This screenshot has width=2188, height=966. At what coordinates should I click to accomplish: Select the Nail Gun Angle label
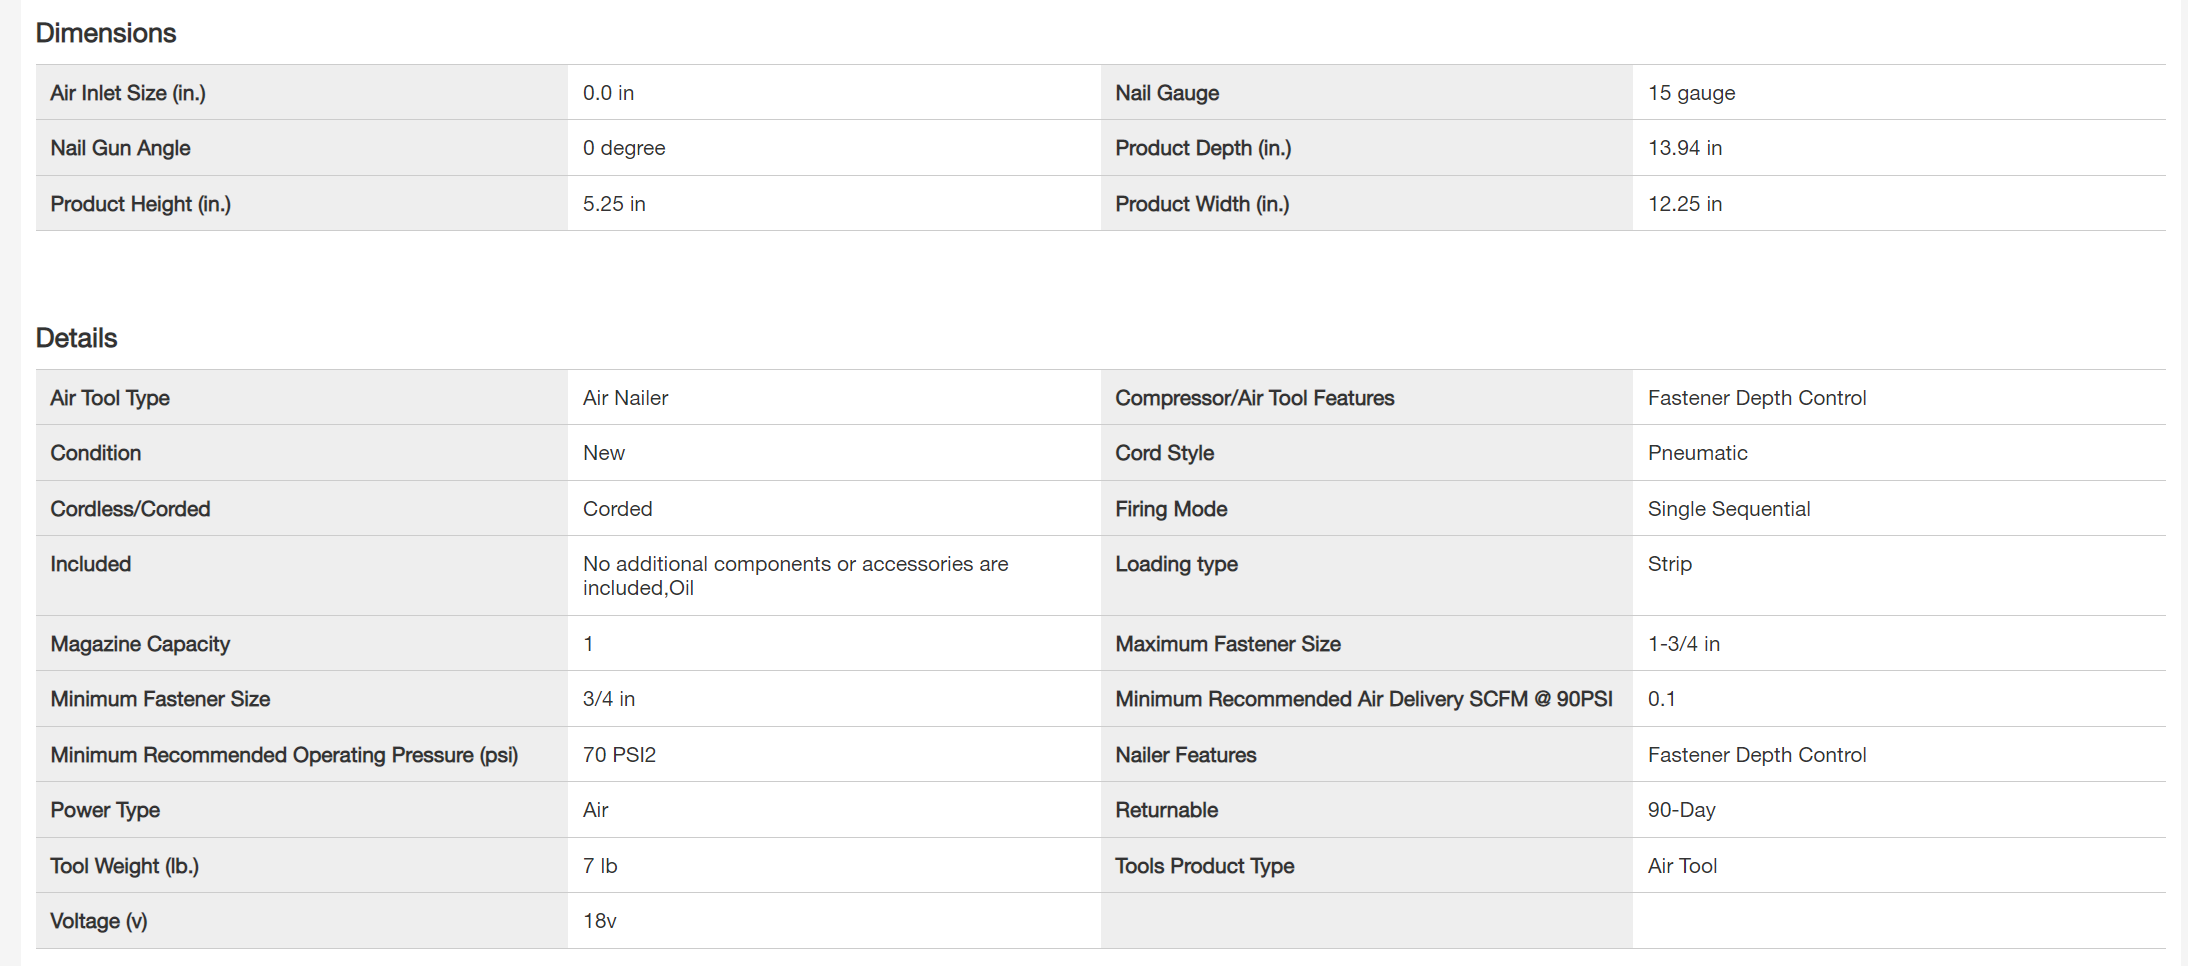coord(120,148)
